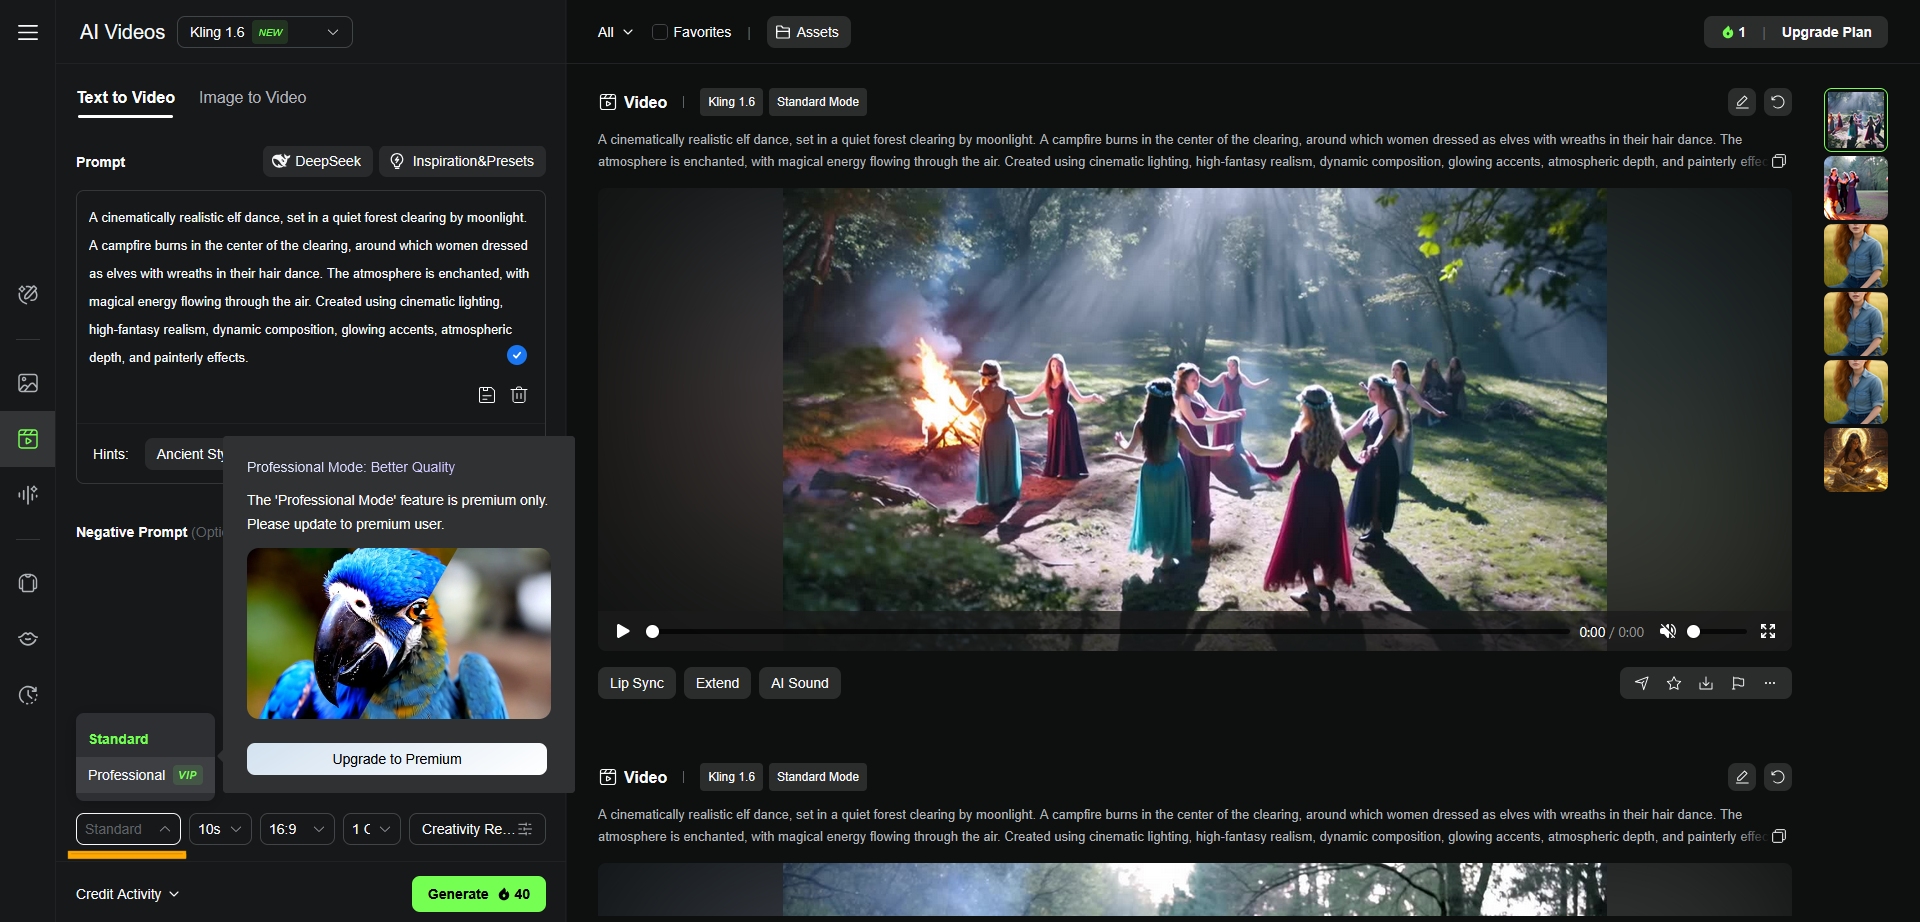1920x922 pixels.
Task: Open the AI audio waveform tool
Action: 28,494
